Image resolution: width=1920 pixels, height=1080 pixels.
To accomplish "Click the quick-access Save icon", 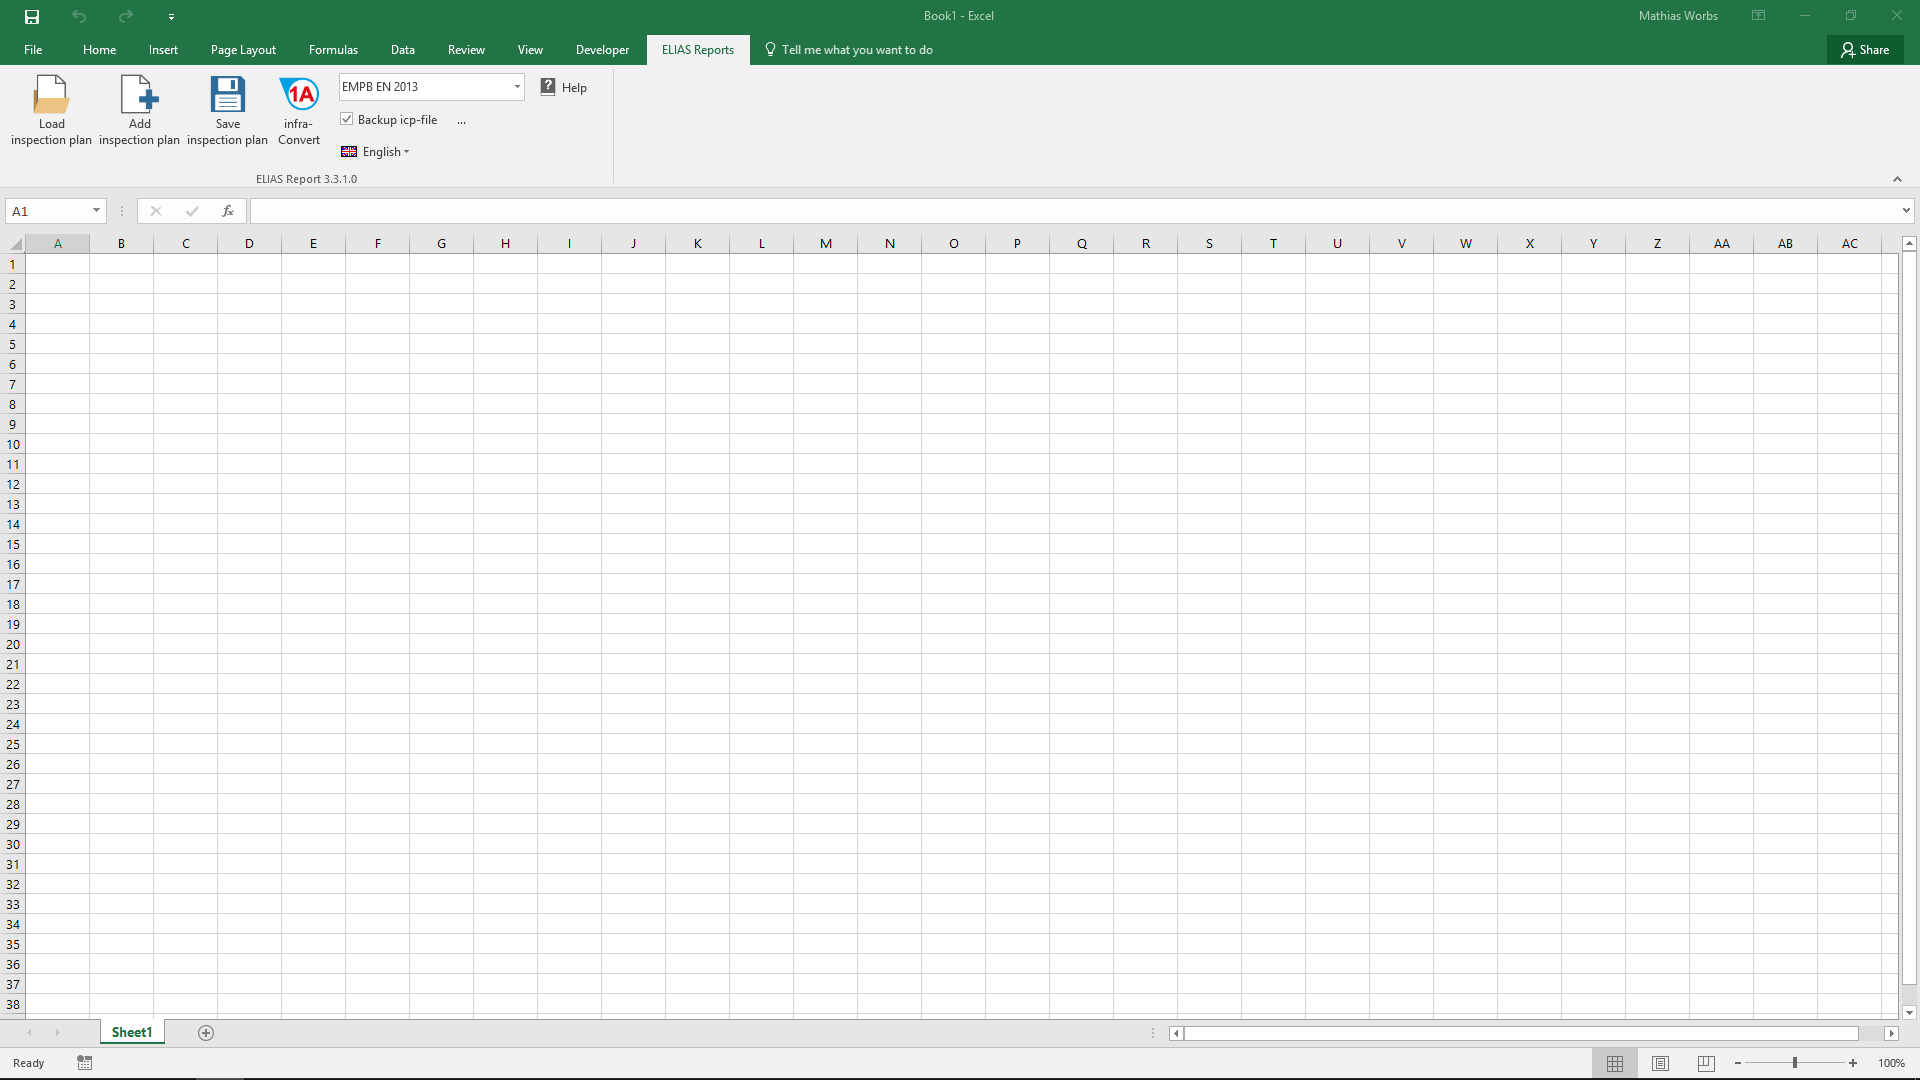I will click(x=32, y=16).
